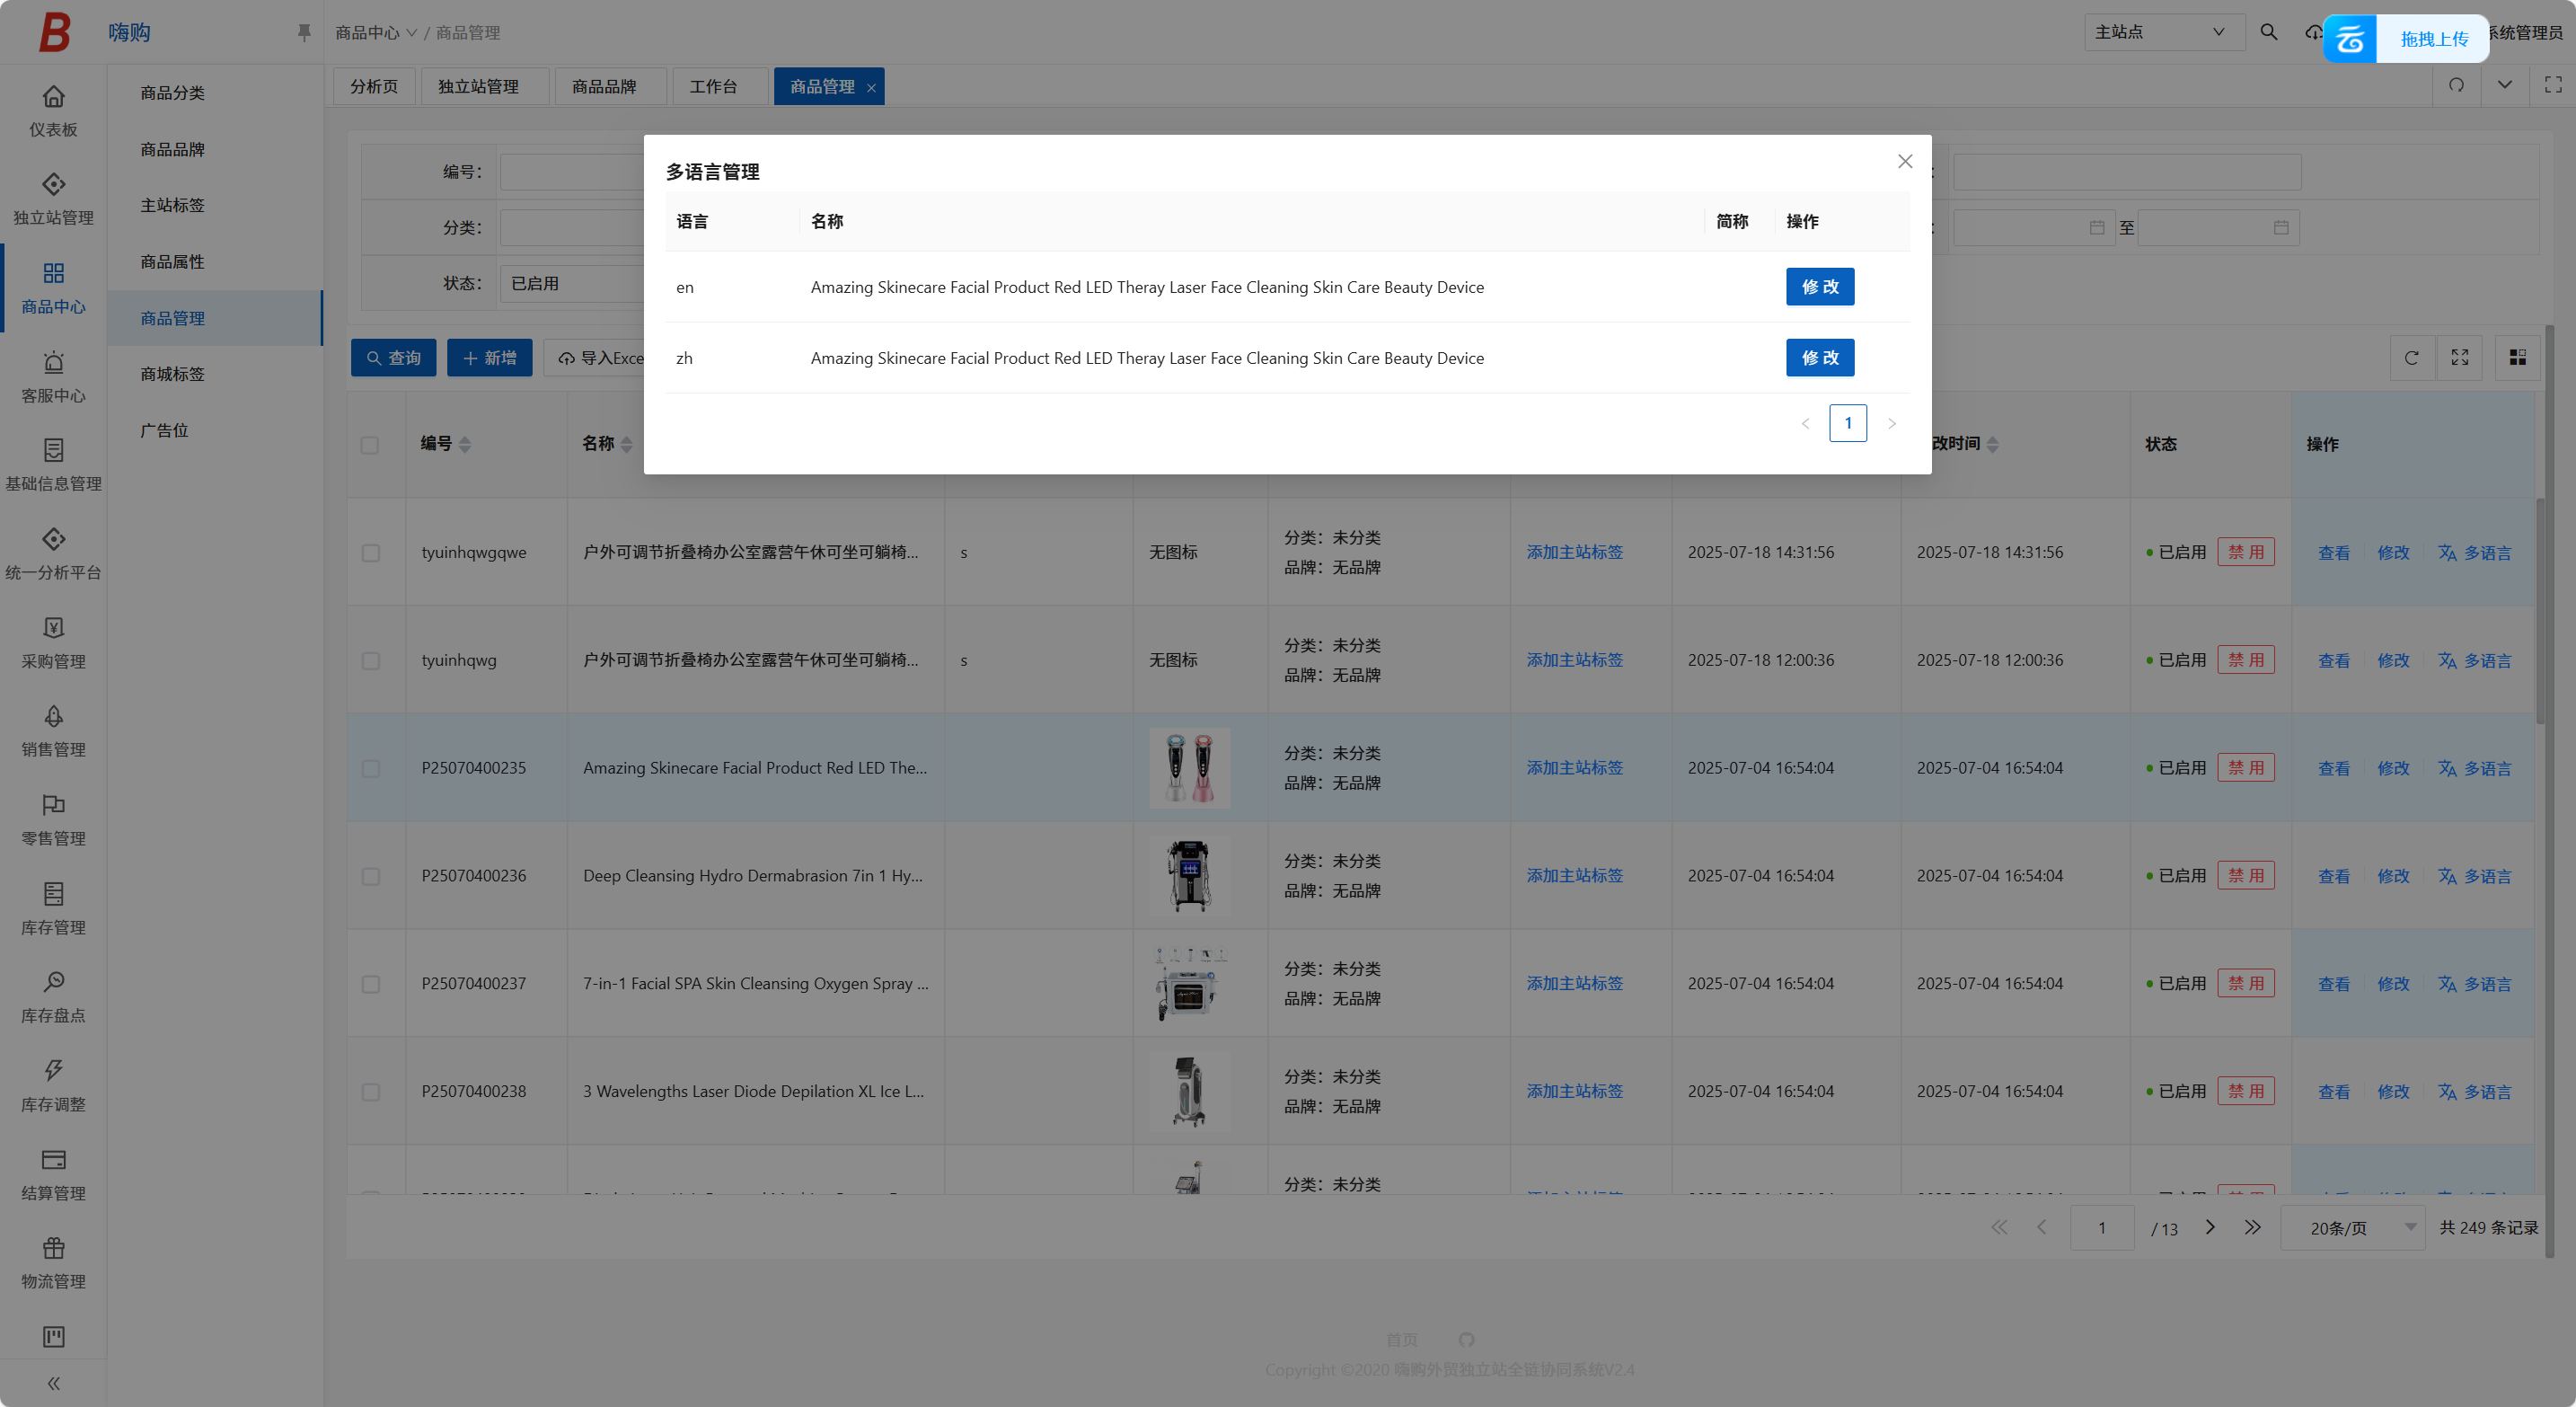
Task: Open column layout settings icon
Action: [x=2517, y=358]
